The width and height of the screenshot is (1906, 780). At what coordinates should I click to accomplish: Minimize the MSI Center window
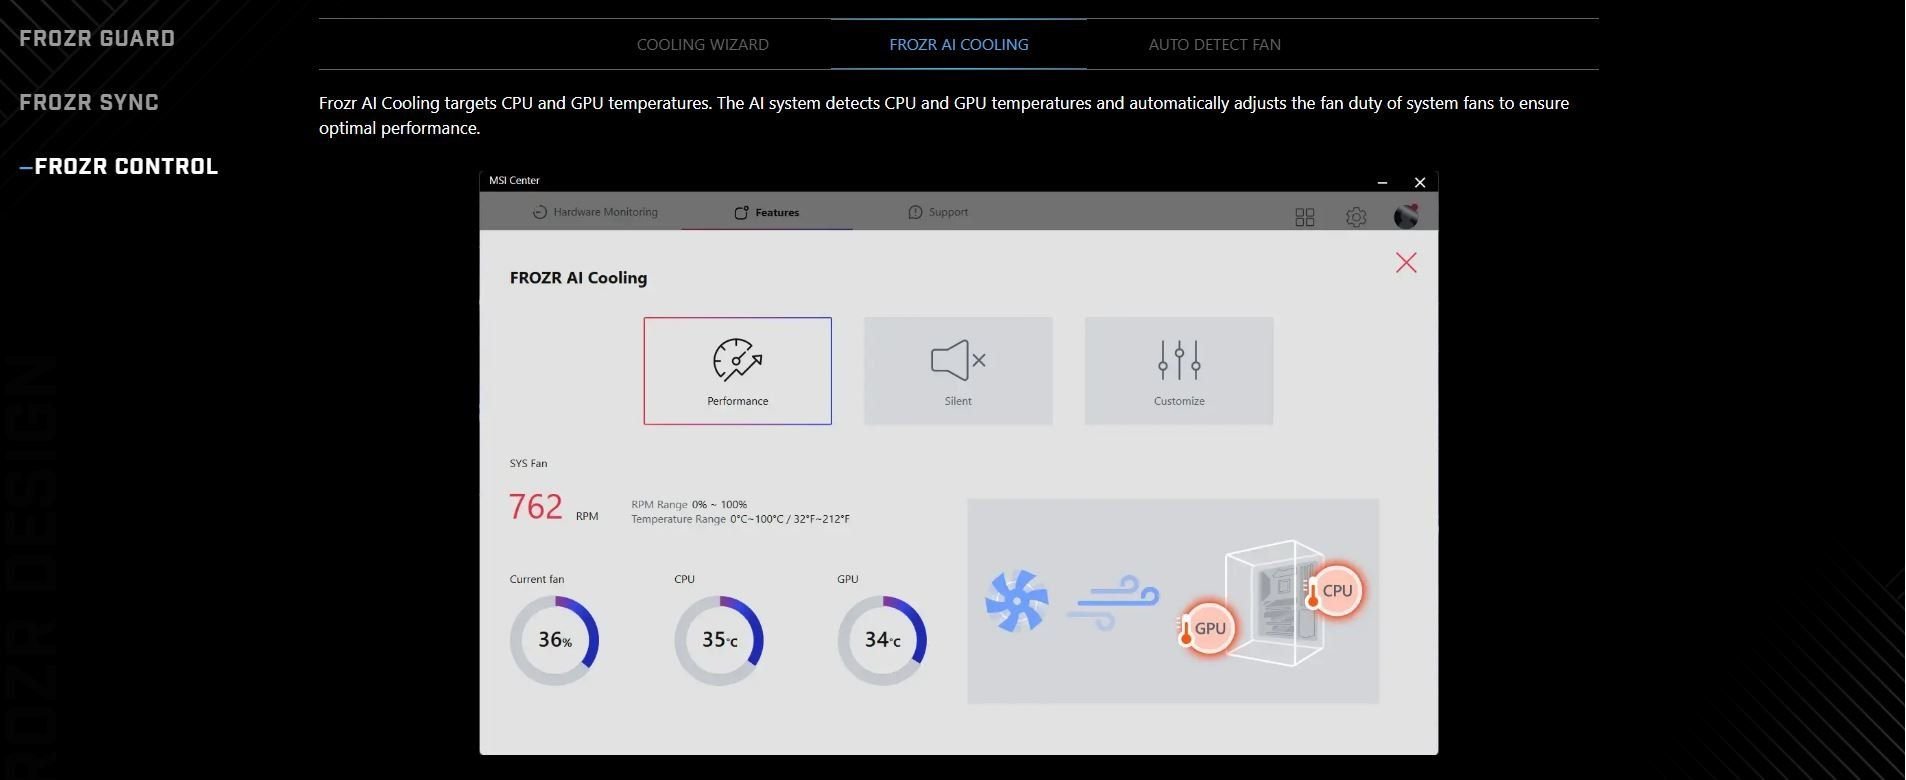(1382, 182)
